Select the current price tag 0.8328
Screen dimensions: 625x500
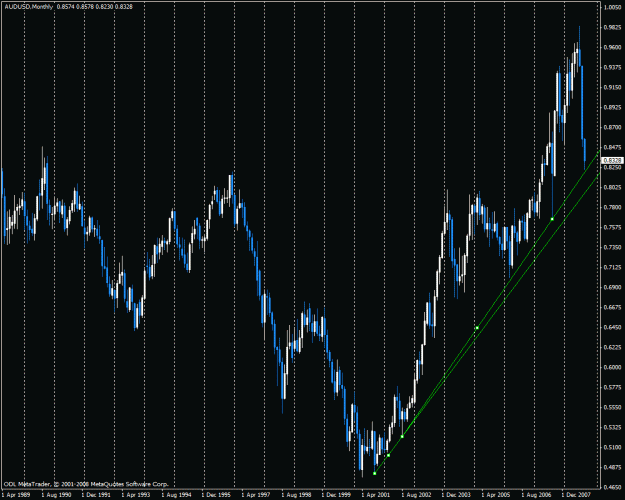613,160
